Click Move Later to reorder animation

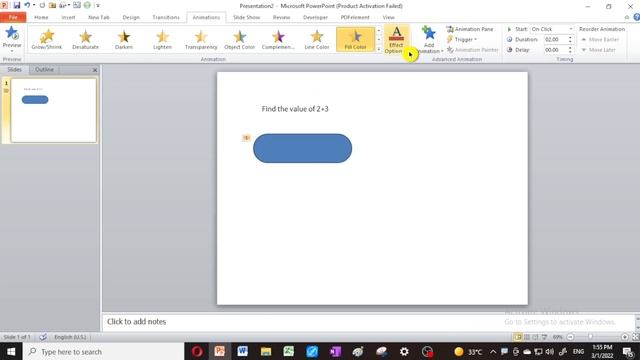pos(598,49)
